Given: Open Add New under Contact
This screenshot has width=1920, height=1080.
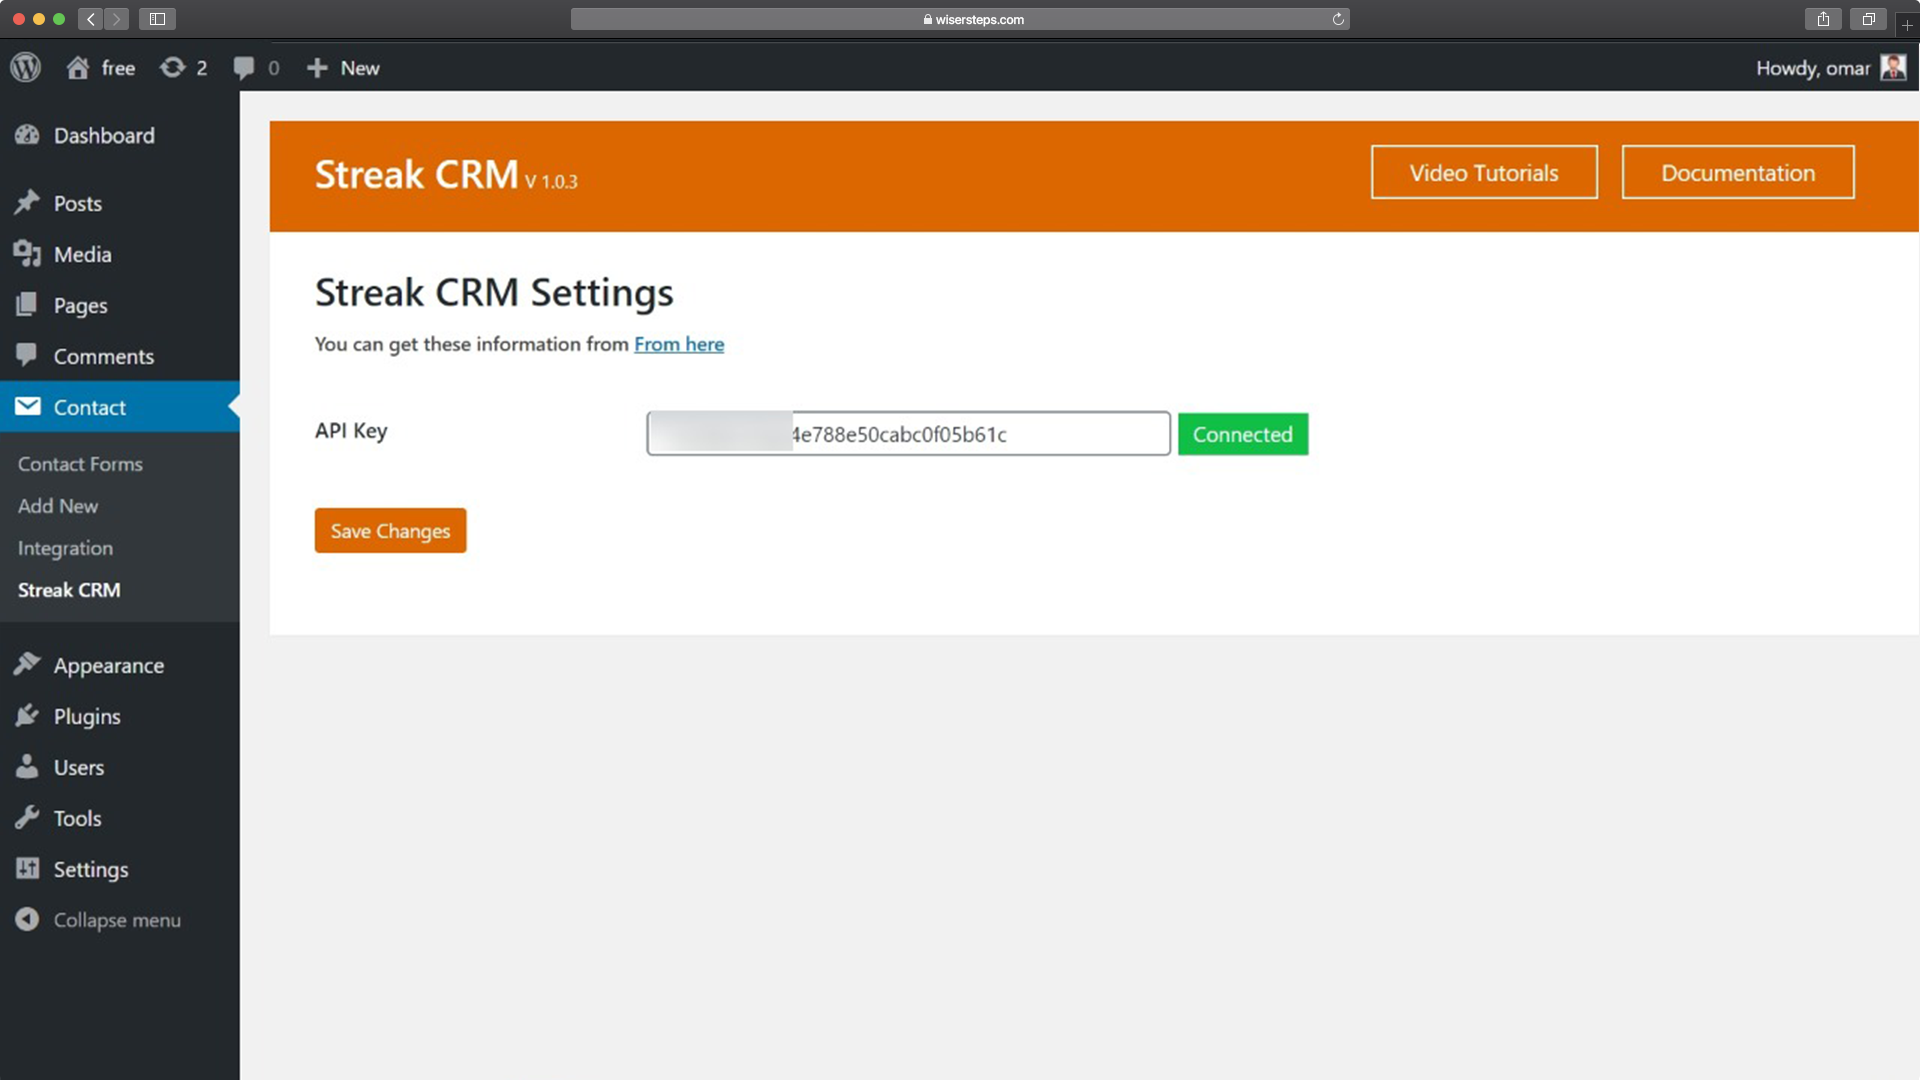Looking at the screenshot, I should click(x=58, y=506).
